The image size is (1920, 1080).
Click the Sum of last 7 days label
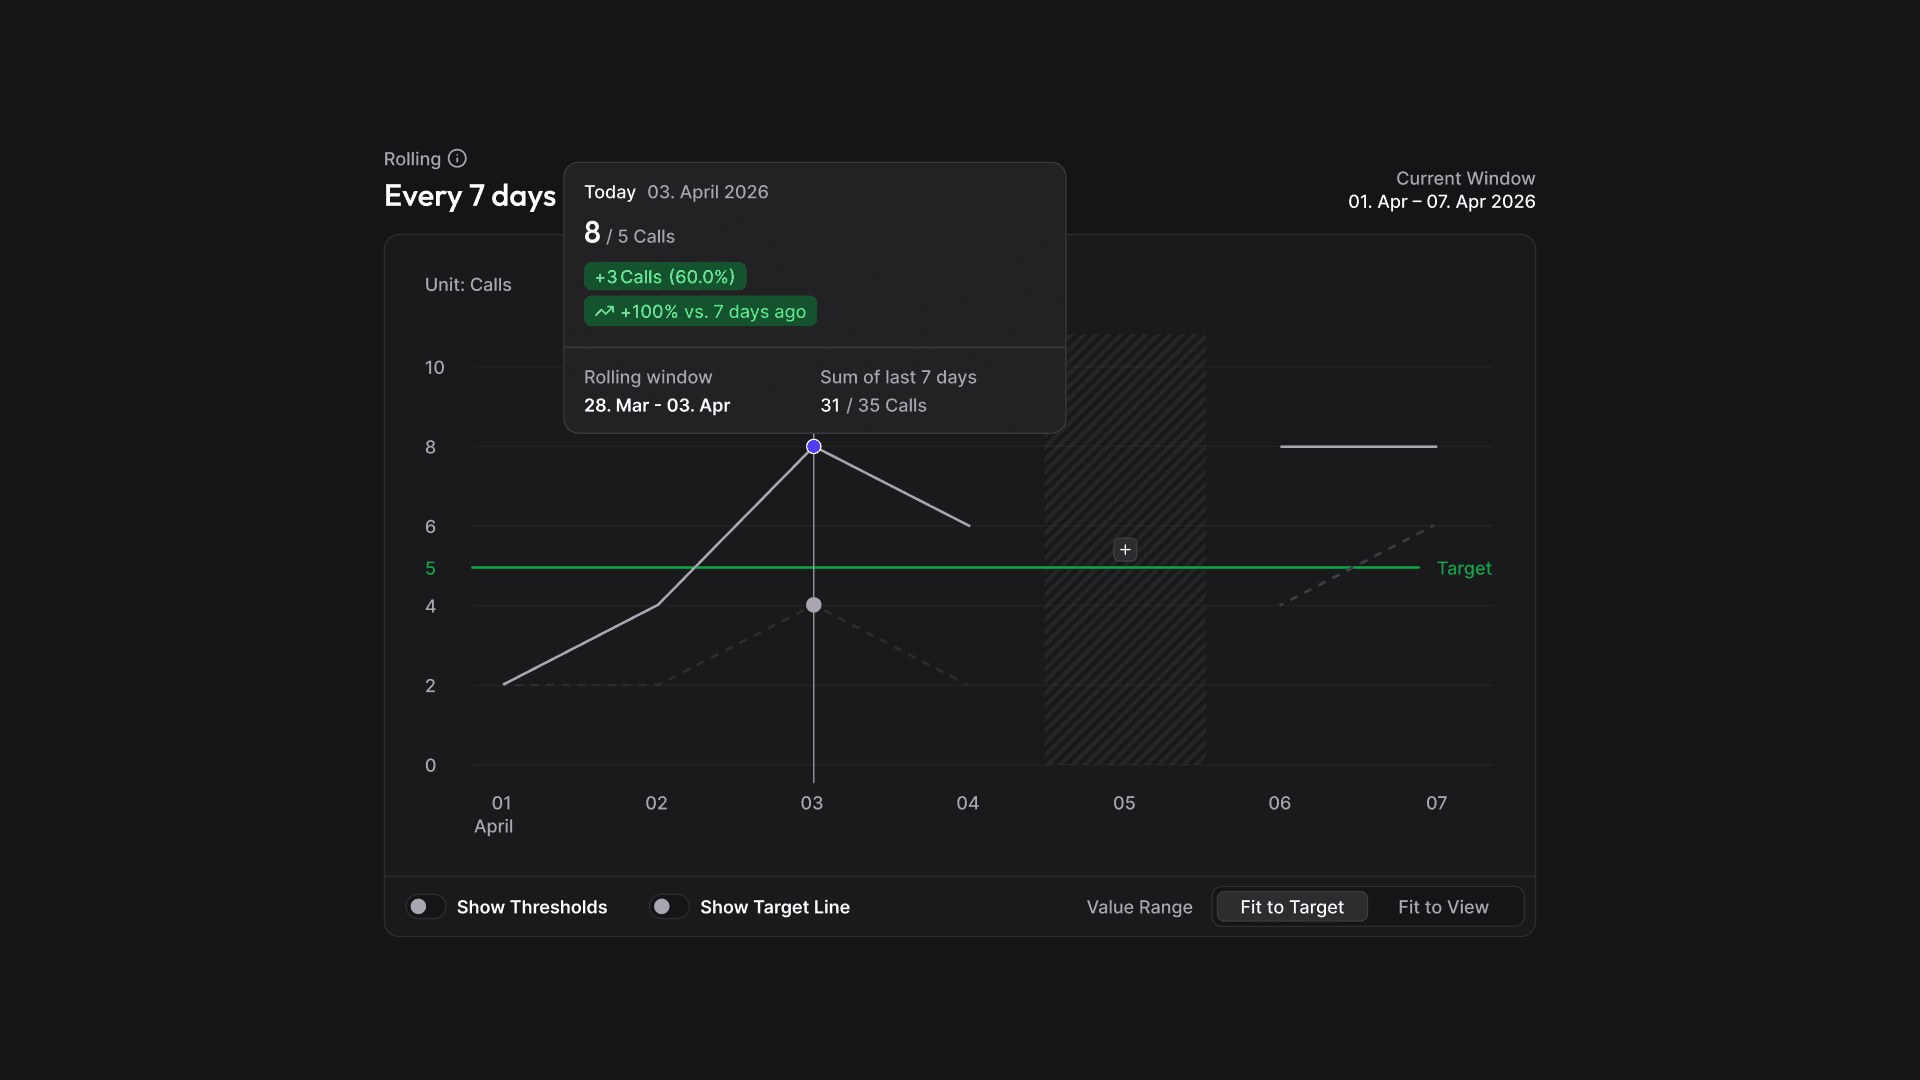point(898,378)
